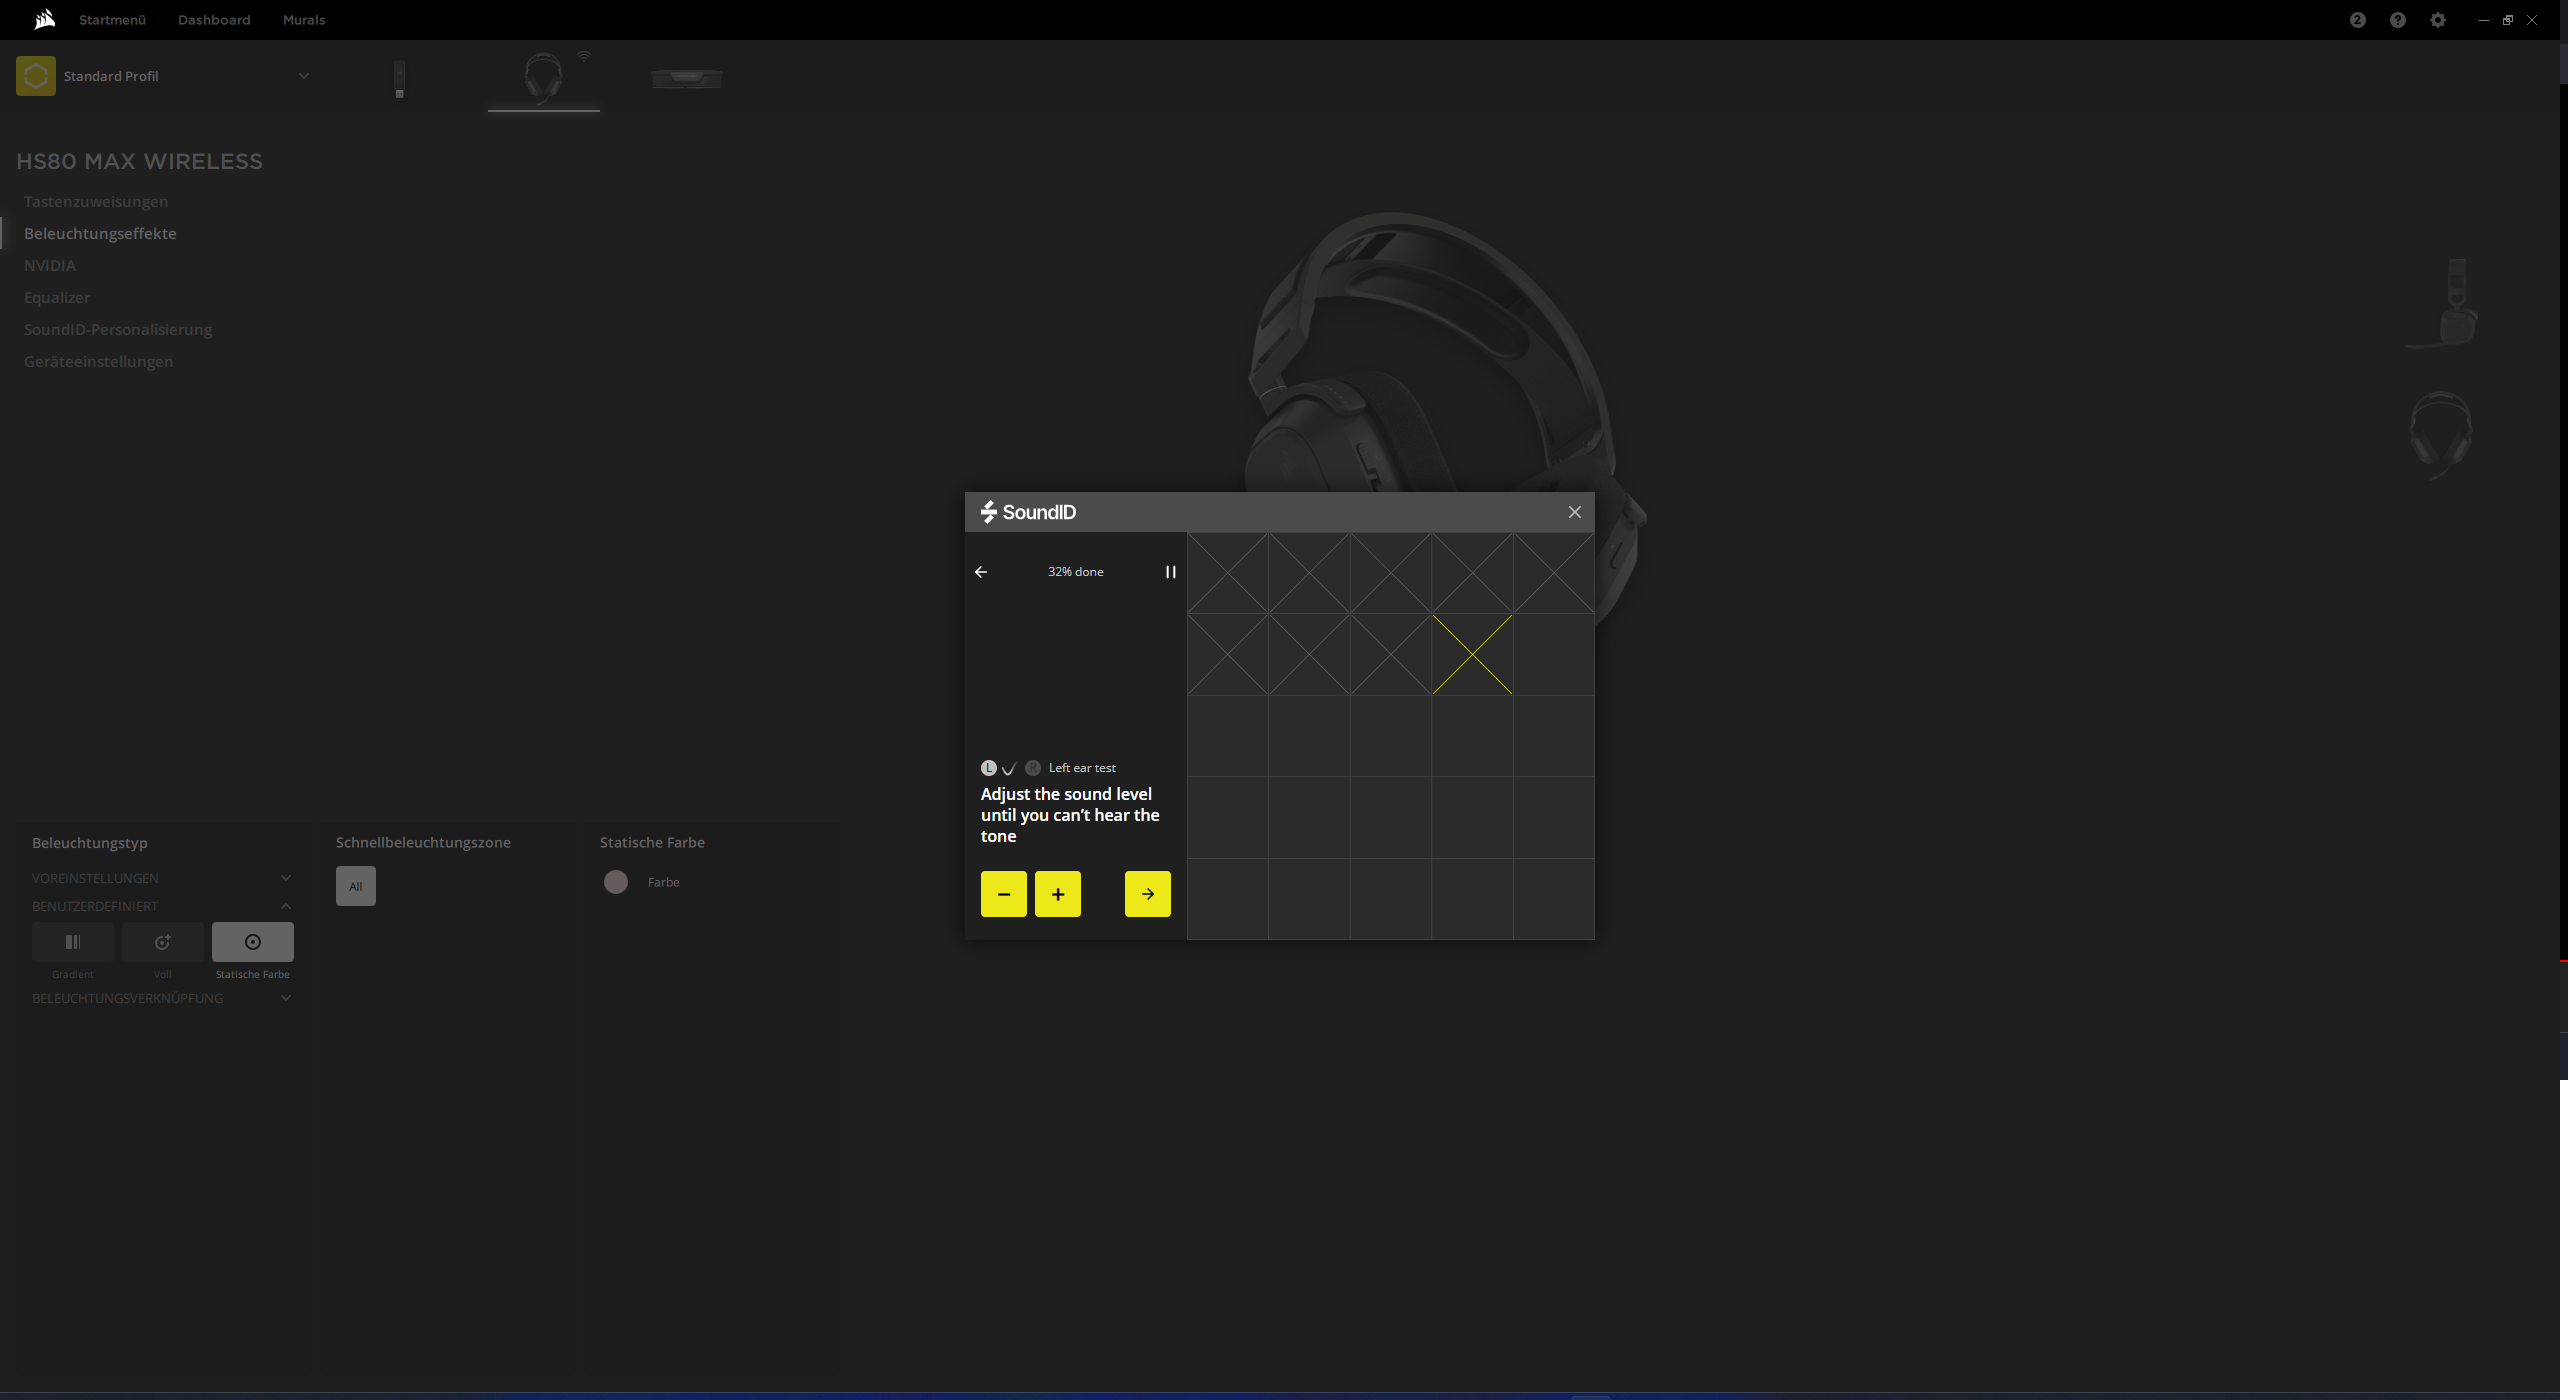
Task: Open the help question mark icon
Action: point(2397,20)
